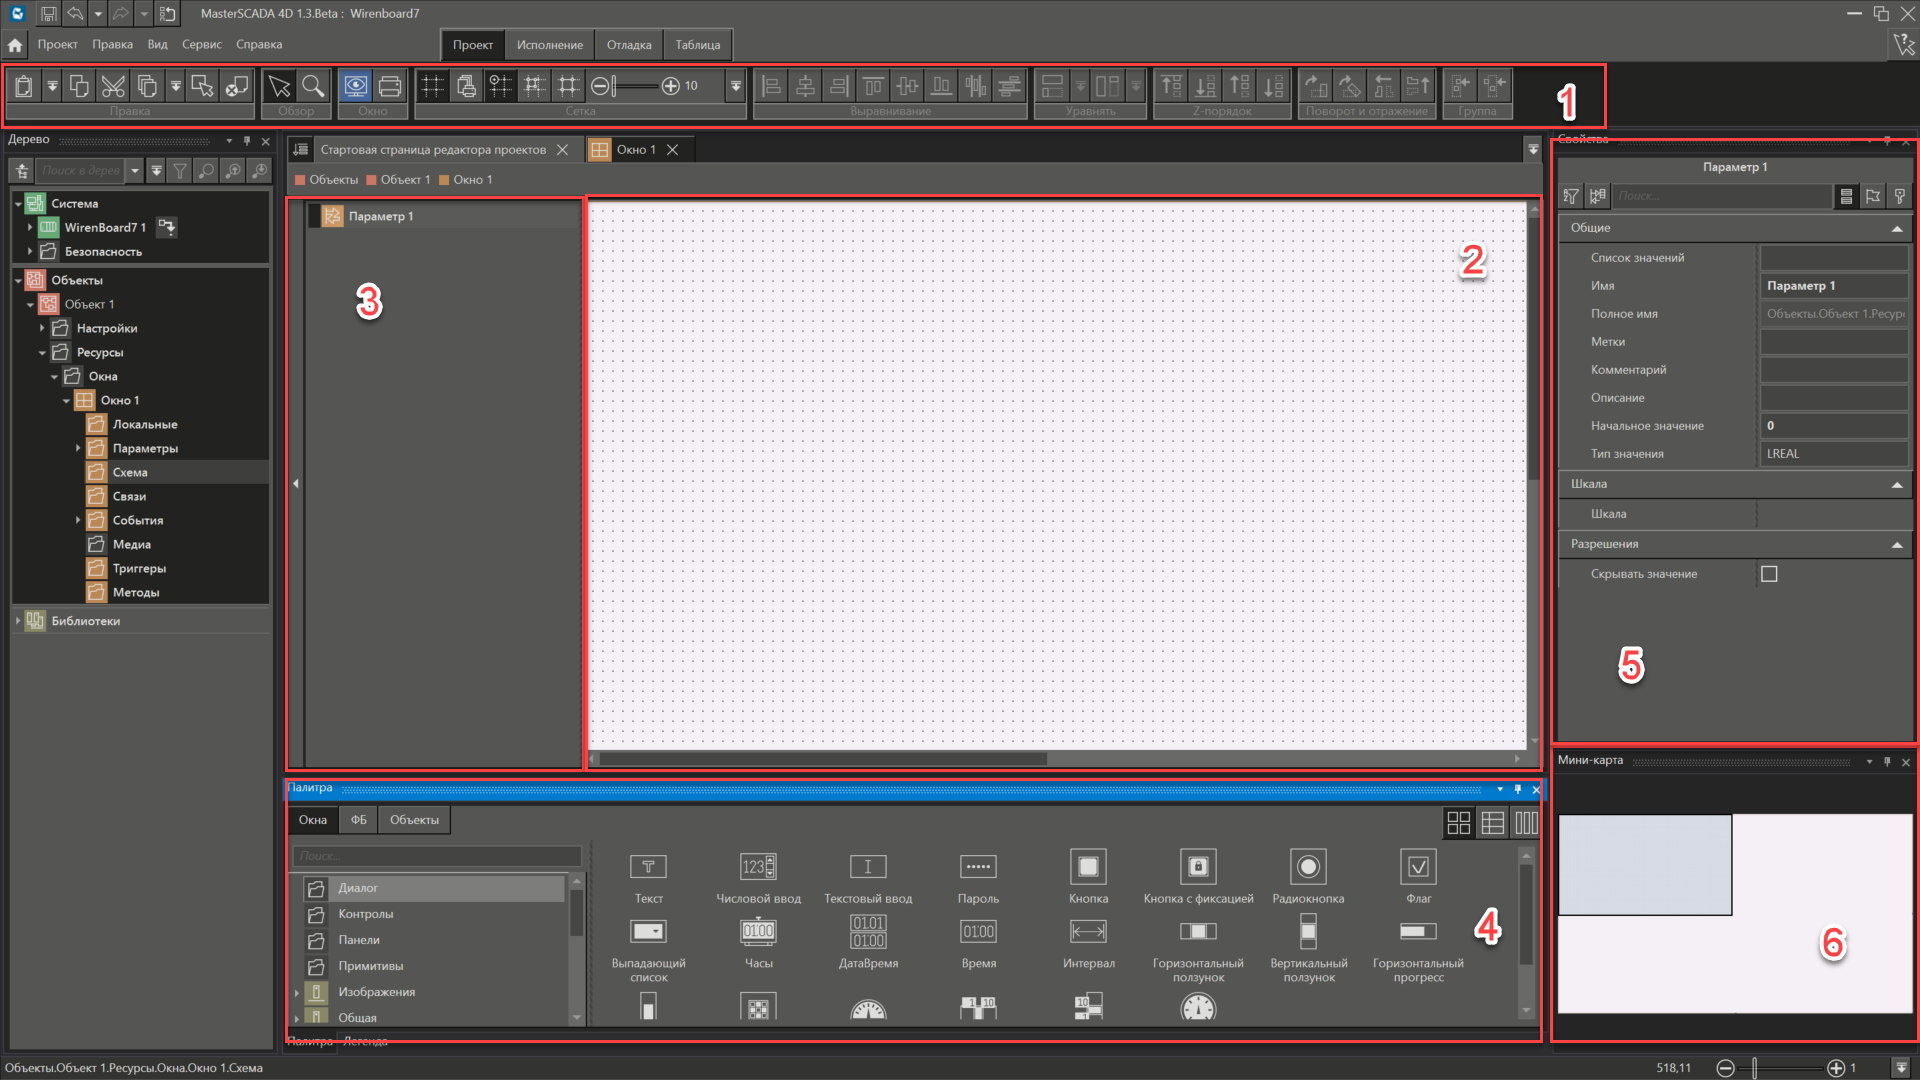This screenshot has height=1080, width=1920.
Task: Click the filter funnel icon in Дерево panel
Action: (x=180, y=171)
